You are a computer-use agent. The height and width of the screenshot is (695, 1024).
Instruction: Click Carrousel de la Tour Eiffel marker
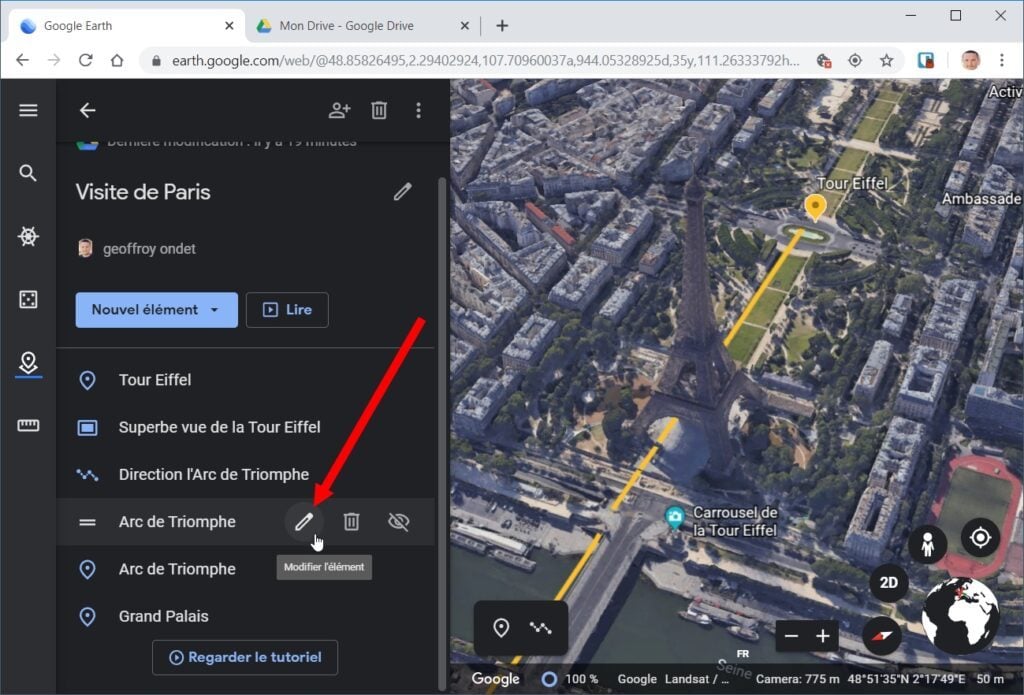coord(675,519)
